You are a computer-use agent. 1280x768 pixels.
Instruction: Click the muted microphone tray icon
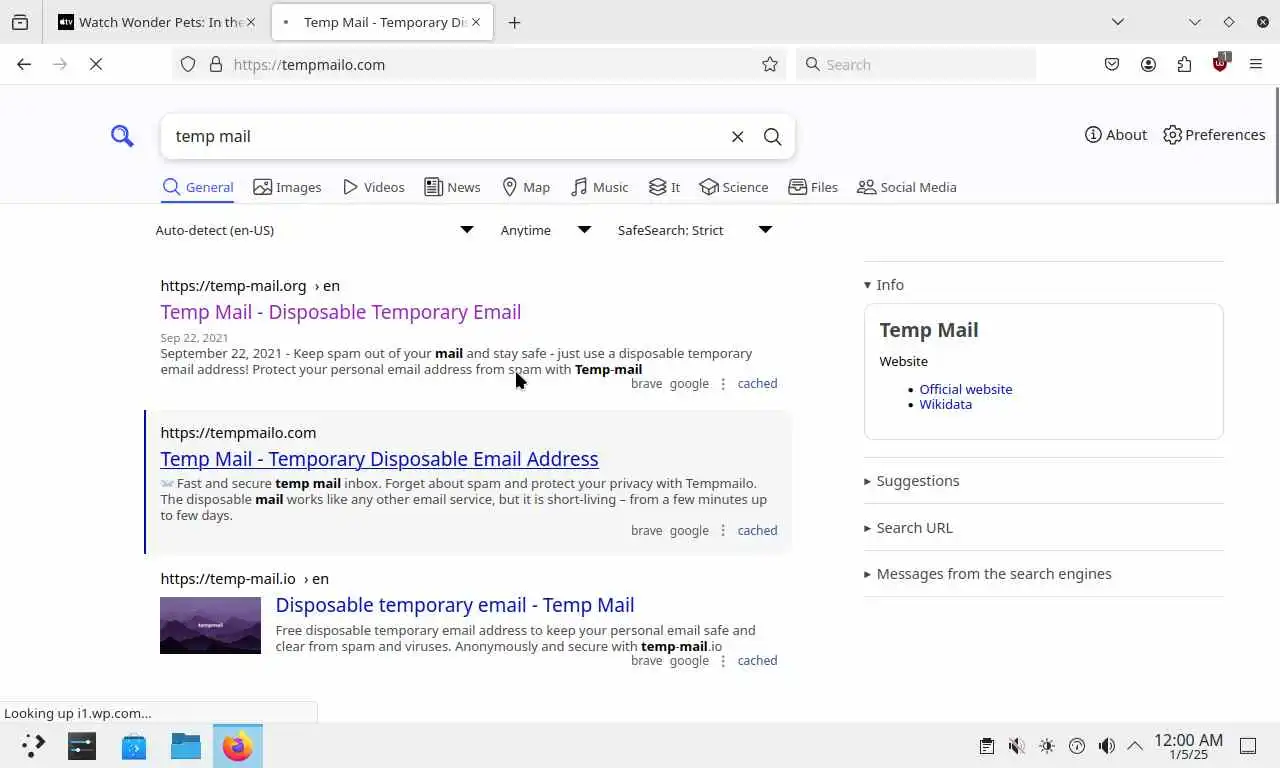[x=1016, y=746]
